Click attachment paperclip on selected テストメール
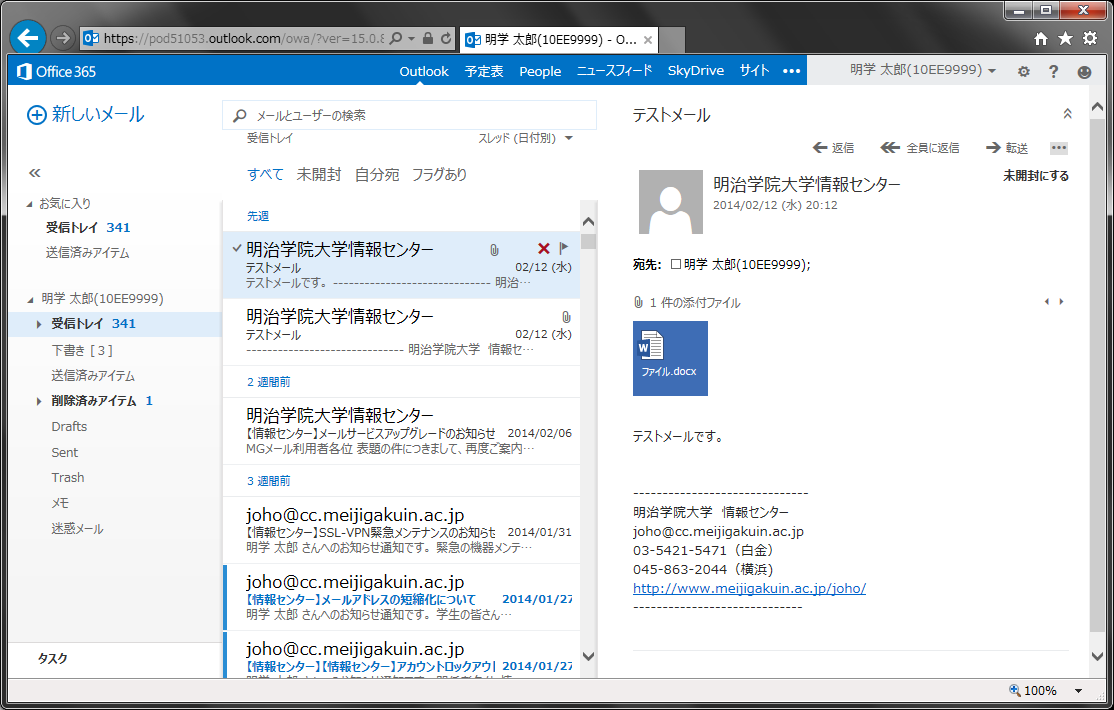 [x=494, y=249]
